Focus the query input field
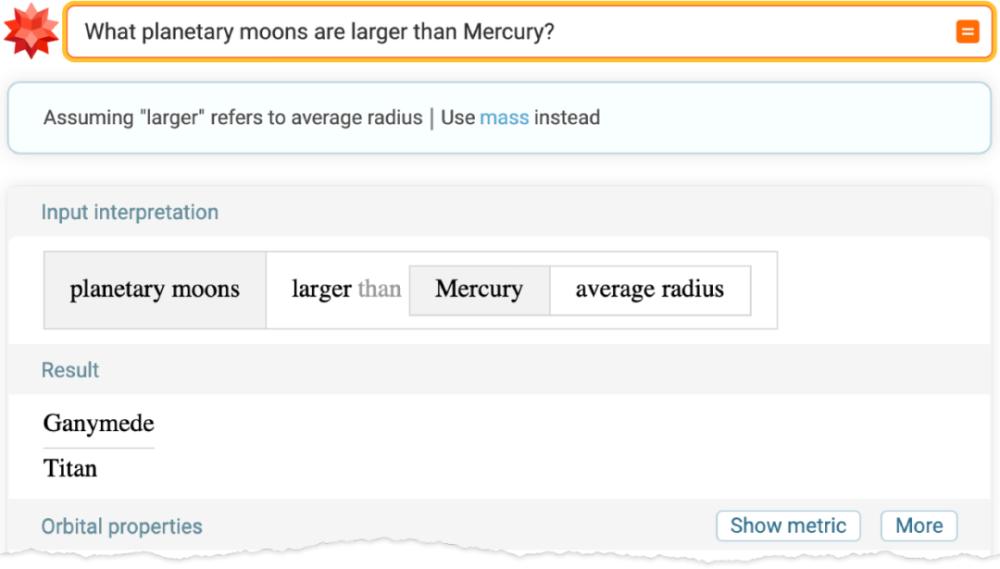 point(500,32)
